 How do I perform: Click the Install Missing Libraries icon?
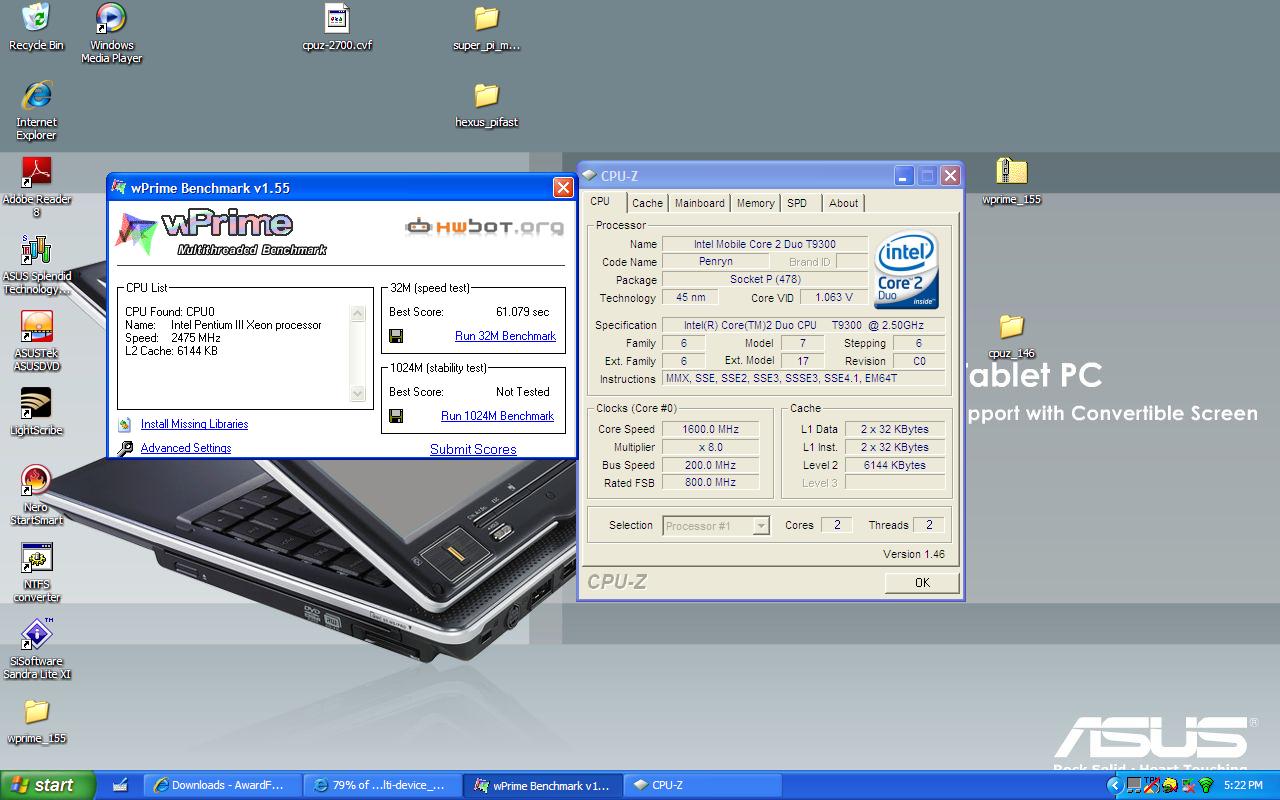[125, 424]
